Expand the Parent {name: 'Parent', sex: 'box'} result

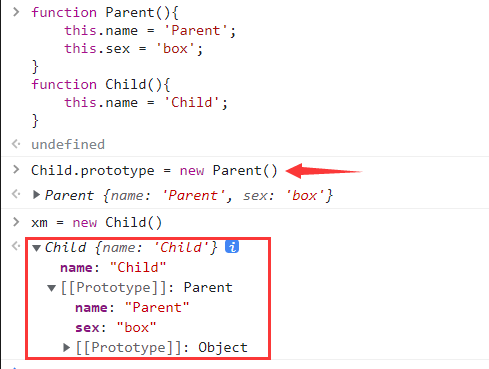36,194
